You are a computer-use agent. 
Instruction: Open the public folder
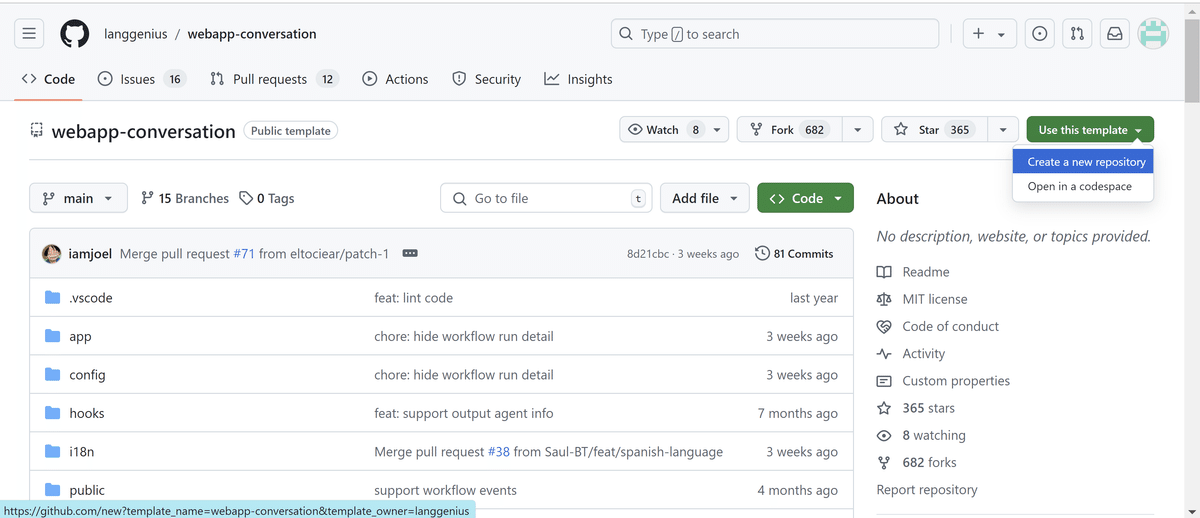(87, 490)
